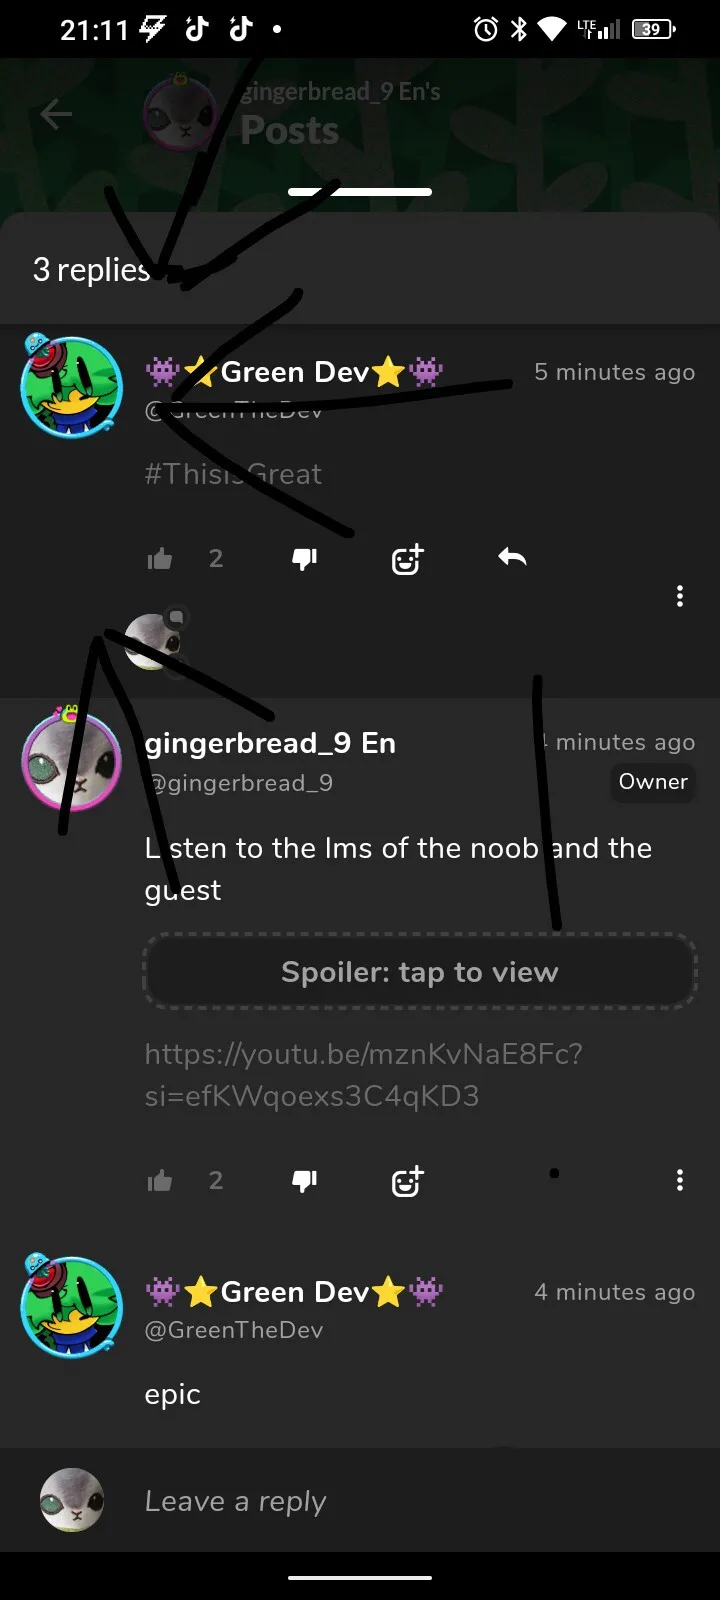Viewport: 720px width, 1600px height.
Task: Open three-dot menu on gingerbread_9's reply
Action: click(680, 1180)
